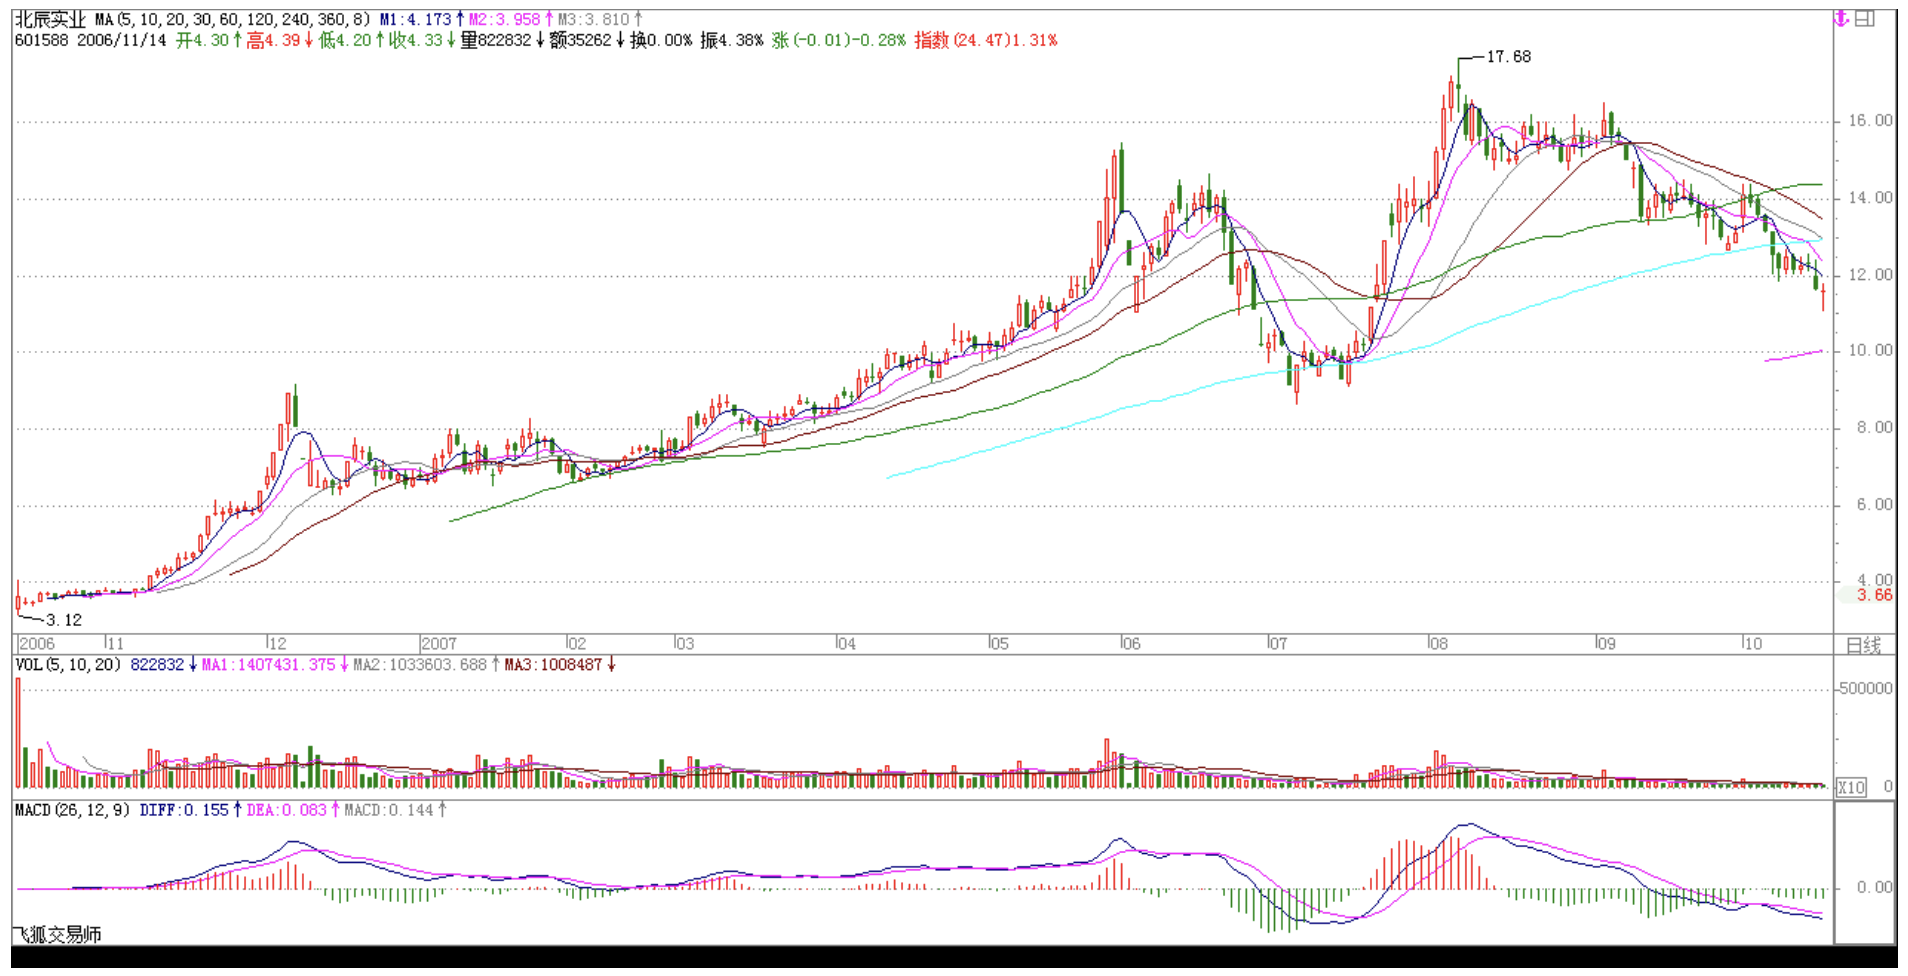The height and width of the screenshot is (976, 1908).
Task: Click the magenta anchor icon
Action: [x=1841, y=19]
